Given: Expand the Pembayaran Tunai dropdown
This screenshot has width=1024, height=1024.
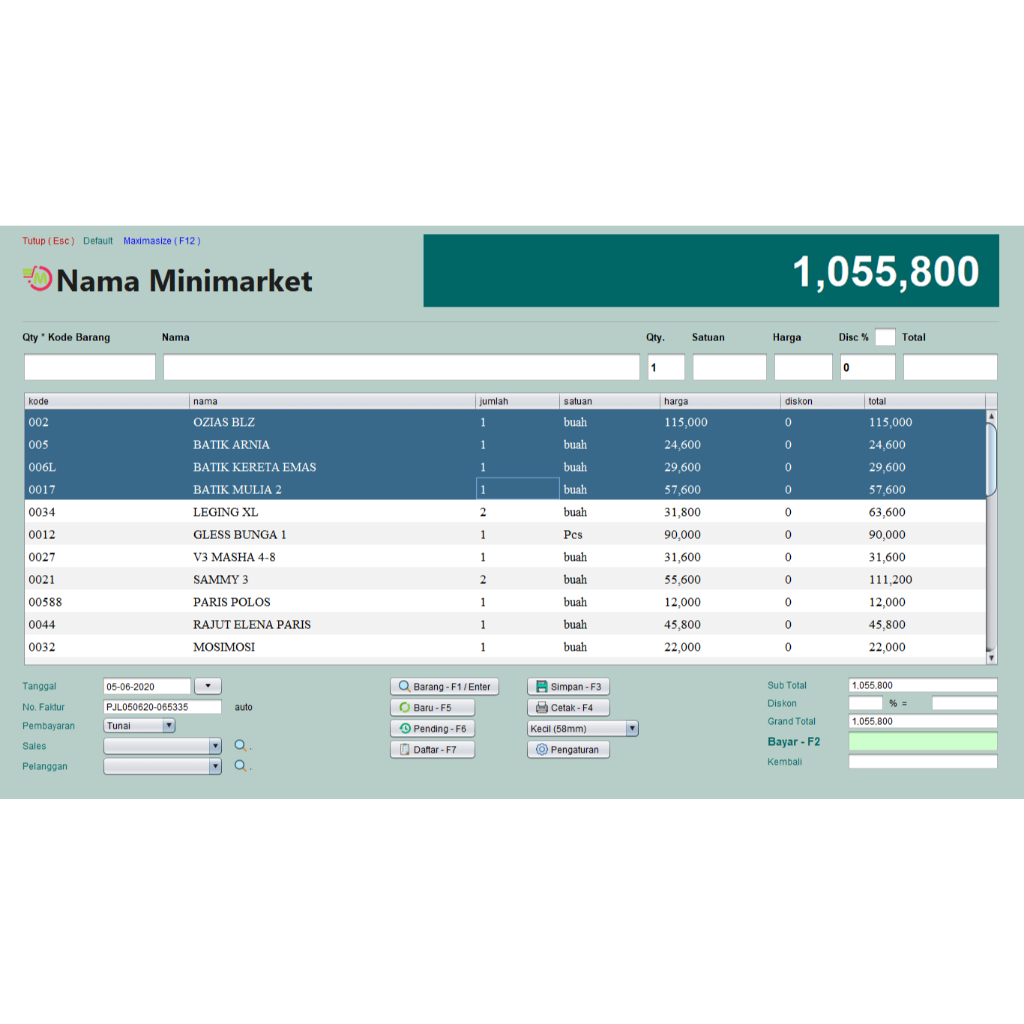Looking at the screenshot, I should click(168, 726).
